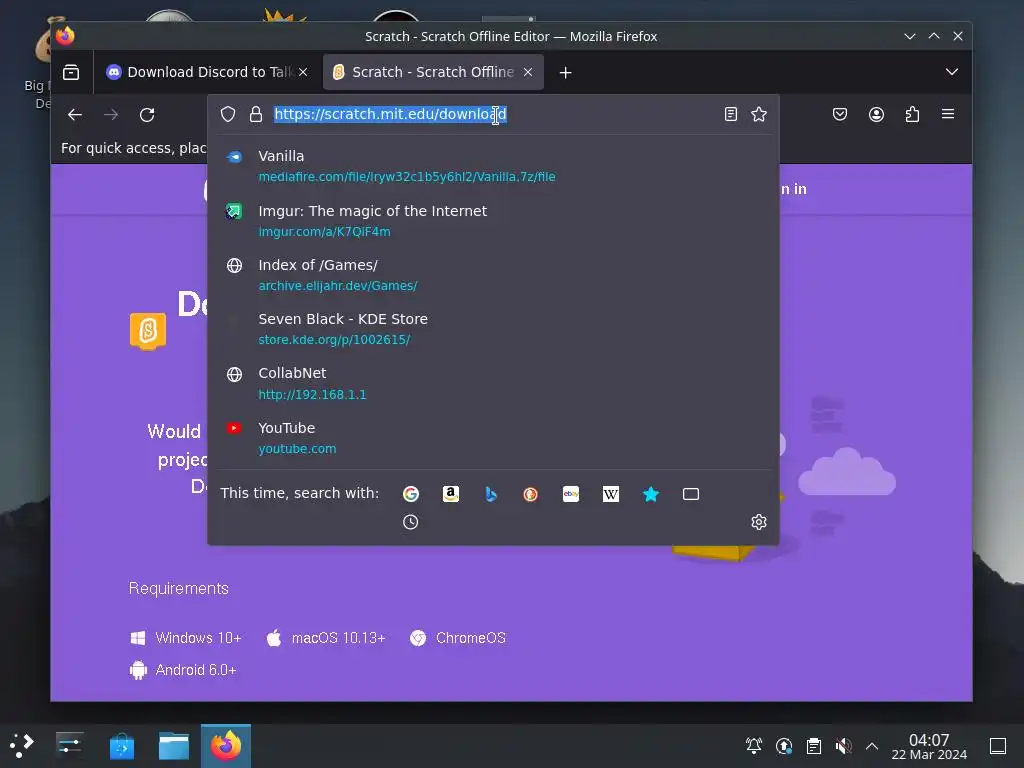Open the Firefox hamburger application menu

(x=948, y=114)
